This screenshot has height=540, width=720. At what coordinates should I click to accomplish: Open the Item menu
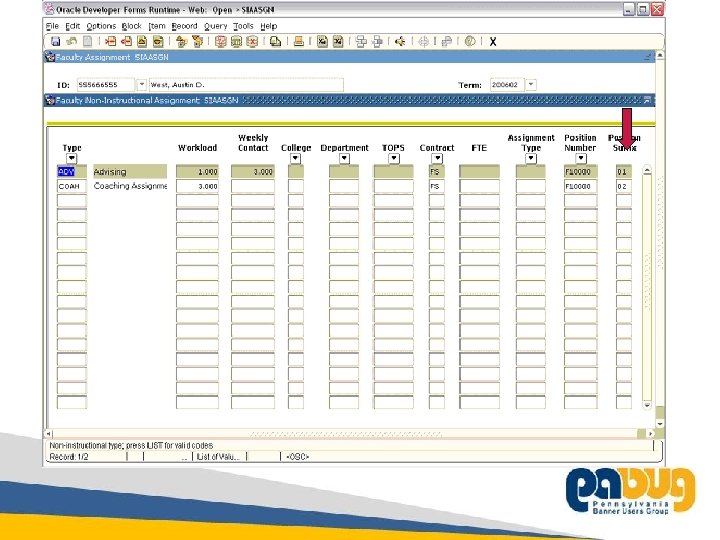click(x=157, y=26)
